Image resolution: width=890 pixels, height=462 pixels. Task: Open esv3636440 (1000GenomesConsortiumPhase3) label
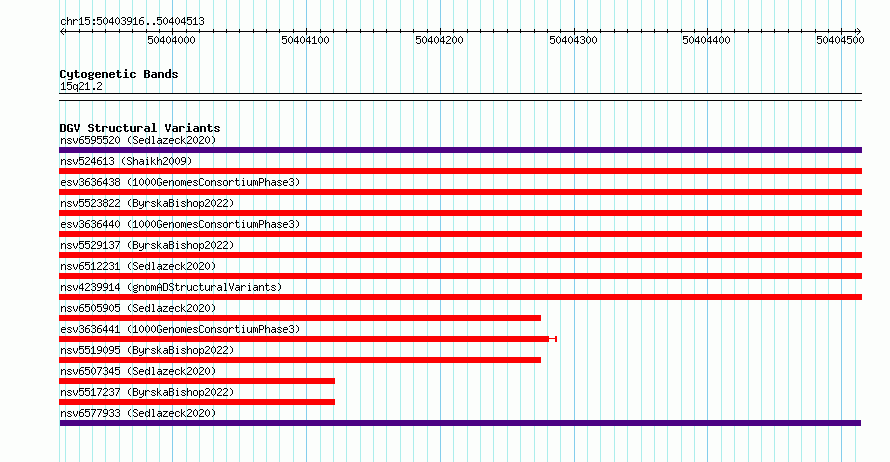pyautogui.click(x=180, y=224)
